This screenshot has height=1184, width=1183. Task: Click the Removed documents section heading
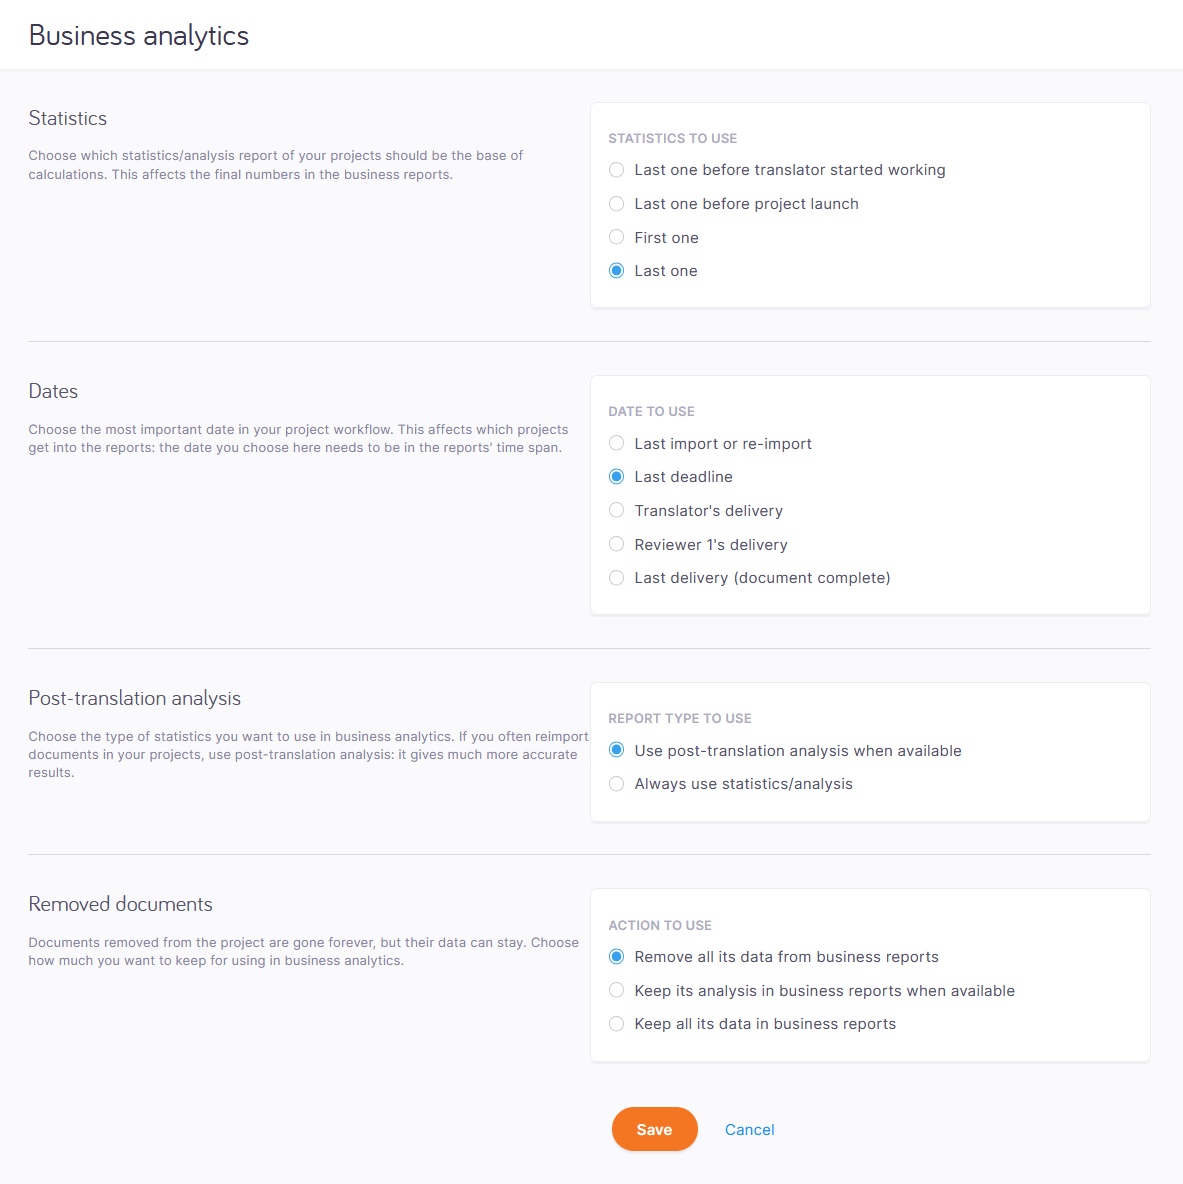pyautogui.click(x=121, y=904)
